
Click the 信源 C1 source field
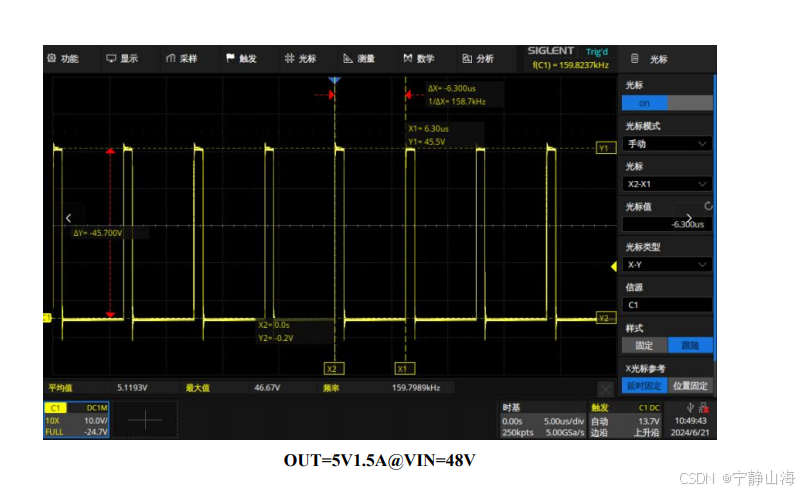[x=667, y=305]
